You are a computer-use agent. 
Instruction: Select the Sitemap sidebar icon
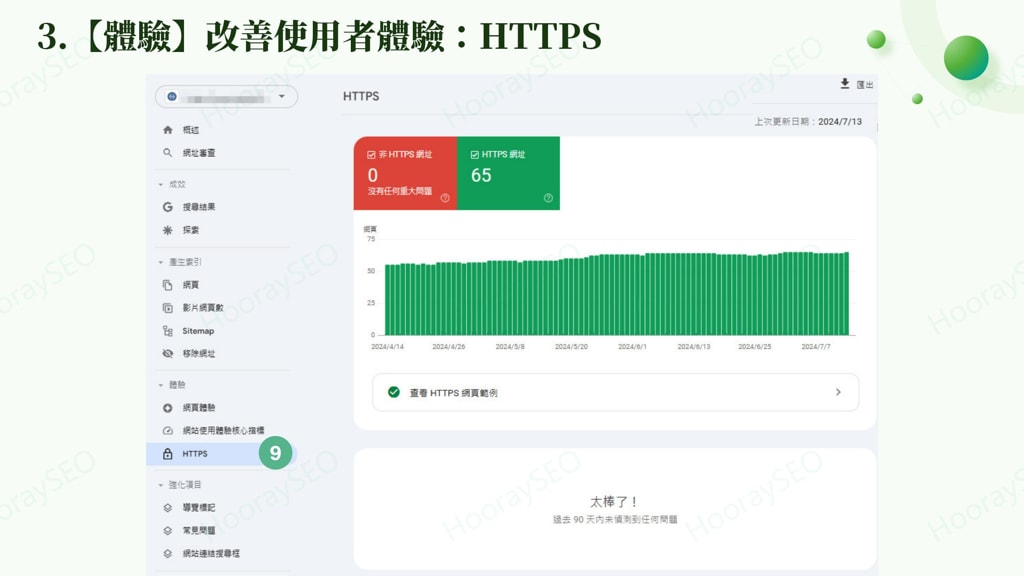(167, 330)
